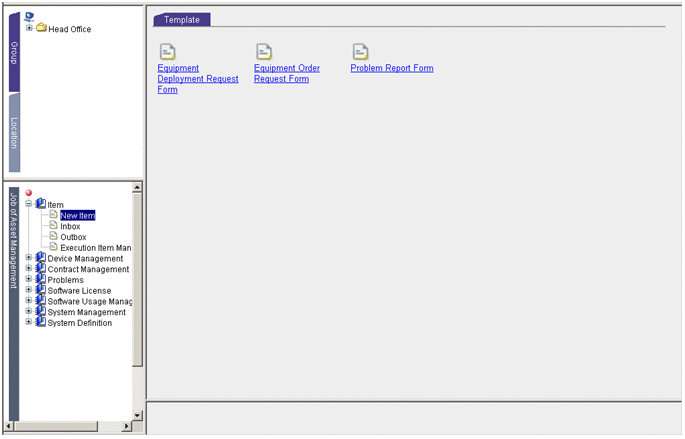Expand the Head Office group node
The image size is (685, 439).
pos(29,28)
